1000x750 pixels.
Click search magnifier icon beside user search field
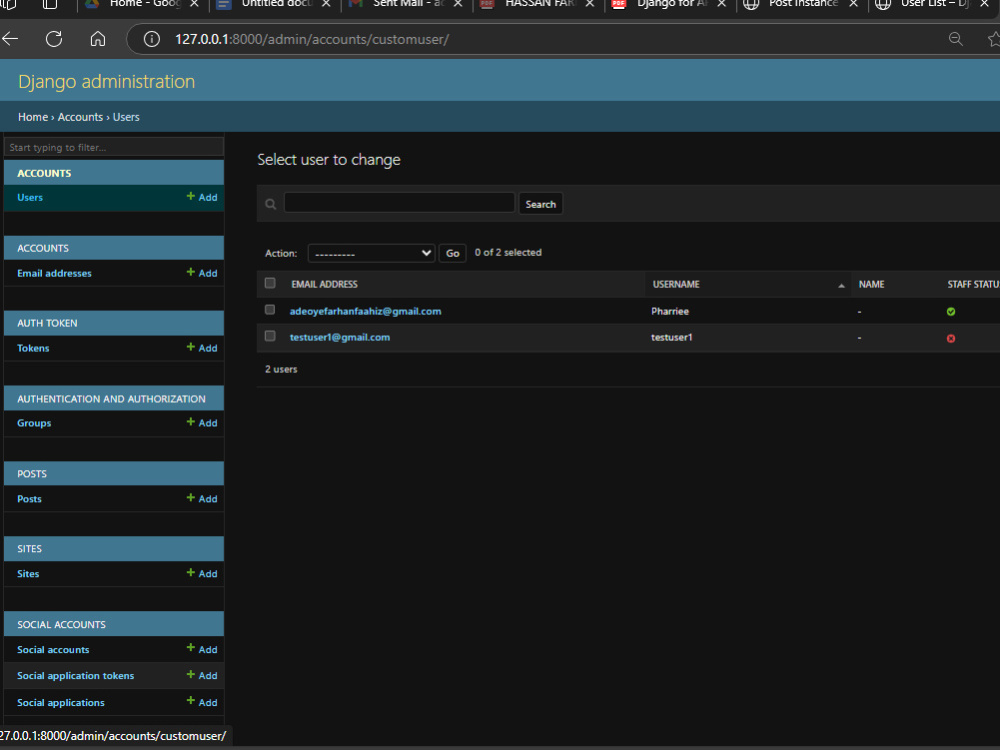(x=270, y=204)
